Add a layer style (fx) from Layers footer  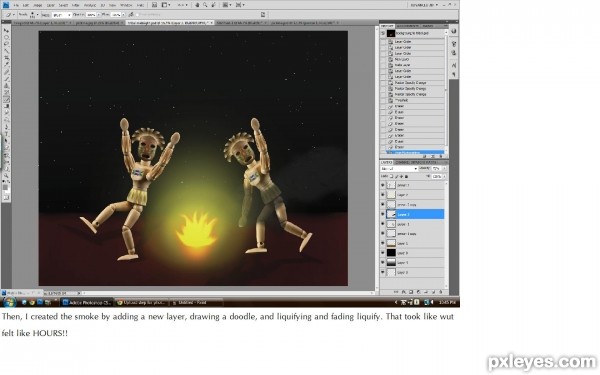[403, 292]
